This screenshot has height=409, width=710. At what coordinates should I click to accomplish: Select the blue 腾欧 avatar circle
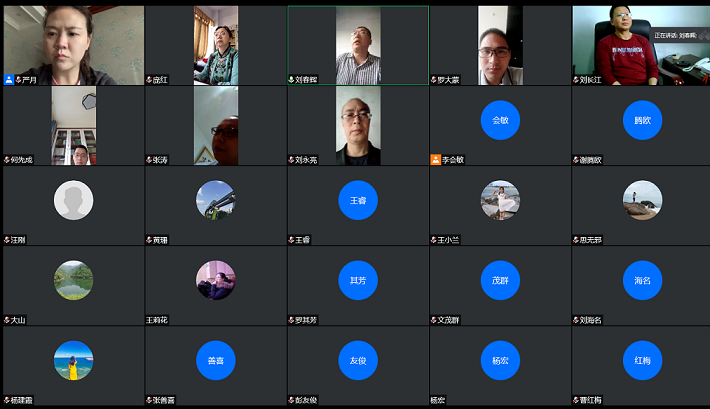[x=642, y=120]
